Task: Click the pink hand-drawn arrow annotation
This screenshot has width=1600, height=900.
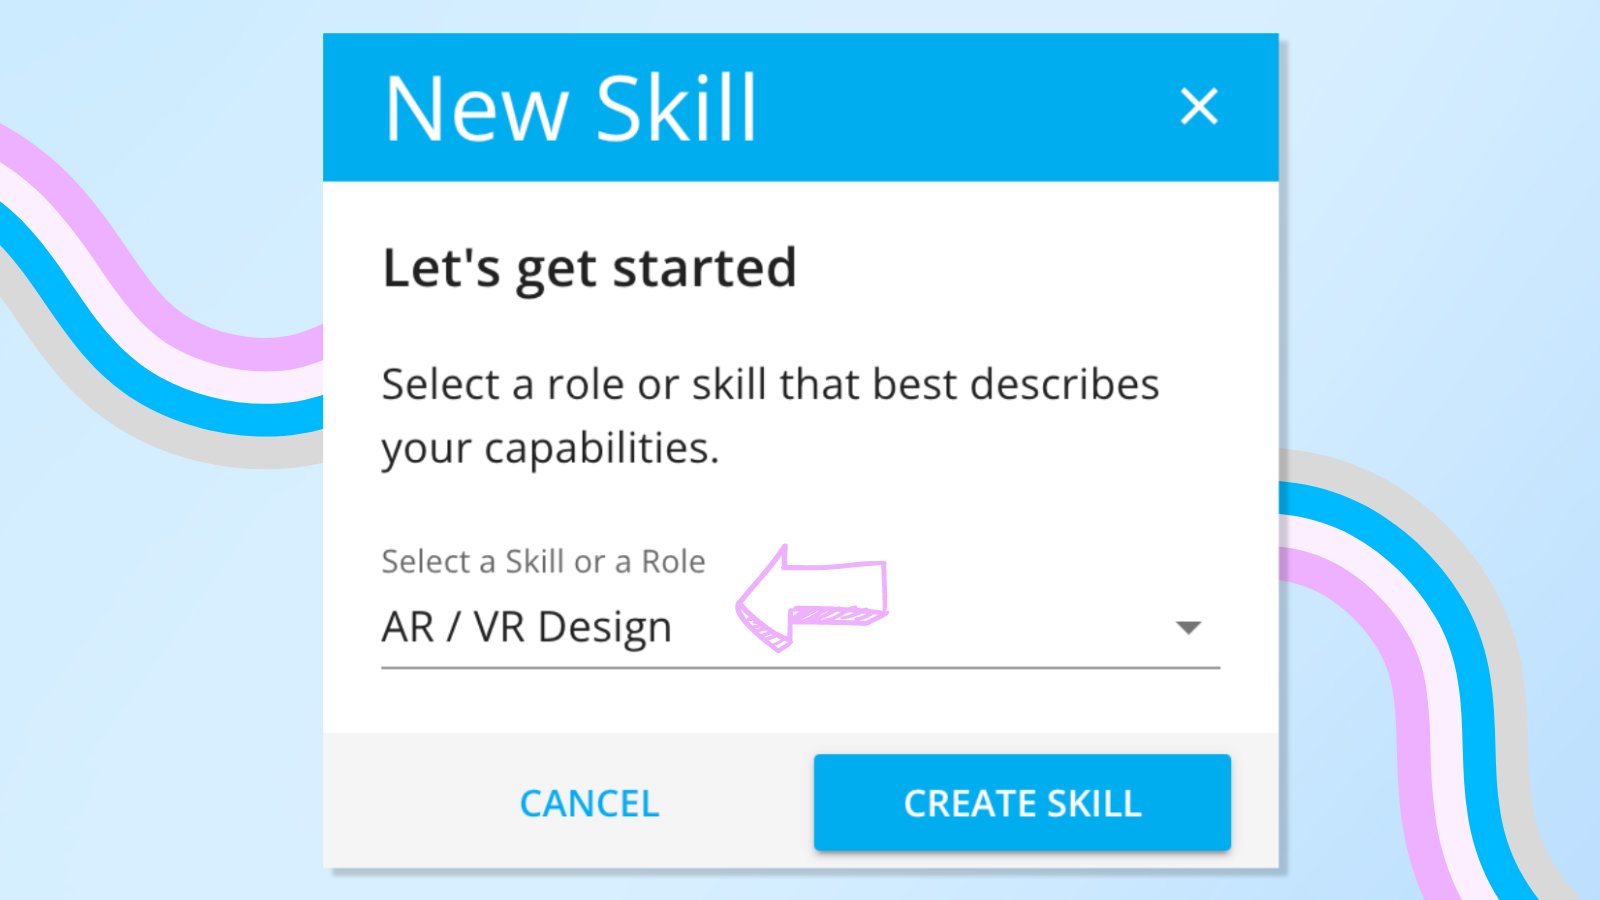Action: (812, 598)
